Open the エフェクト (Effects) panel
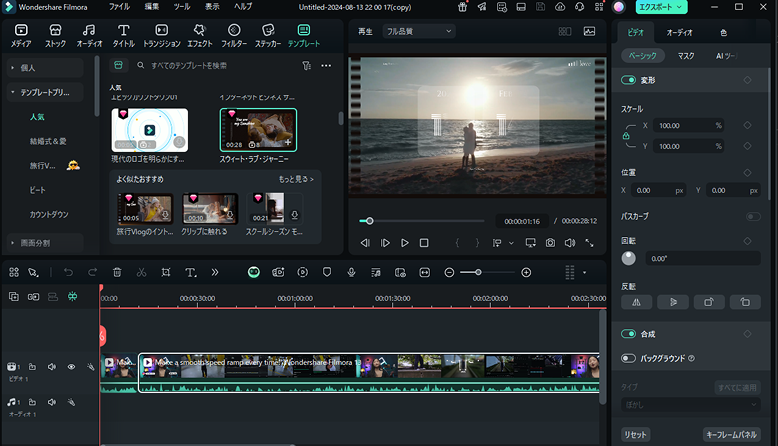778x446 pixels. pyautogui.click(x=199, y=36)
